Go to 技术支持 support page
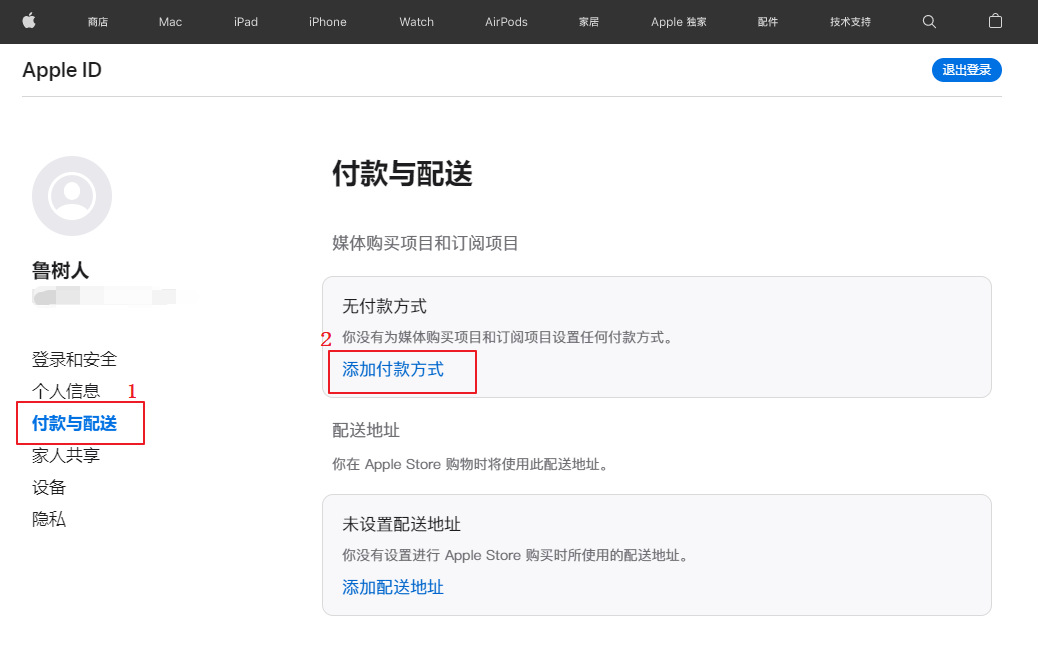Viewport: 1038px width, 648px height. (850, 22)
